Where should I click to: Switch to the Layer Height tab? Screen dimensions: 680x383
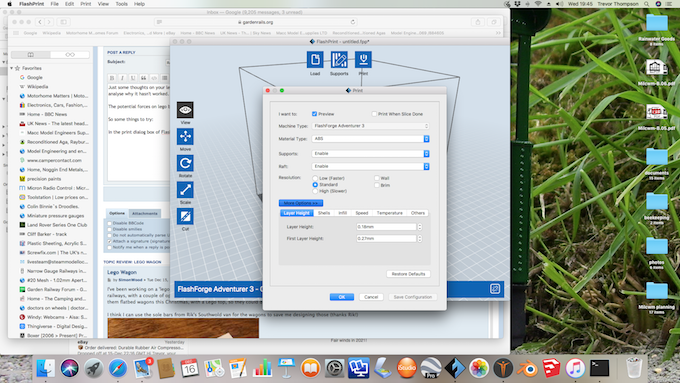297,213
